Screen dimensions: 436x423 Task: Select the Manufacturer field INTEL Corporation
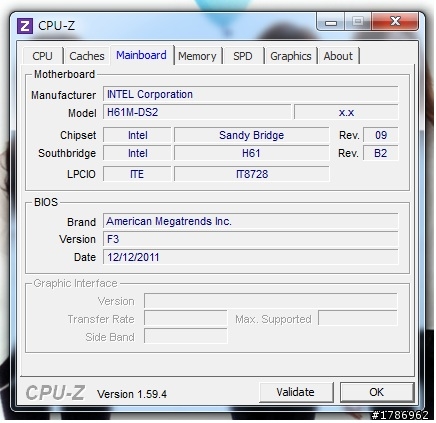pyautogui.click(x=251, y=94)
